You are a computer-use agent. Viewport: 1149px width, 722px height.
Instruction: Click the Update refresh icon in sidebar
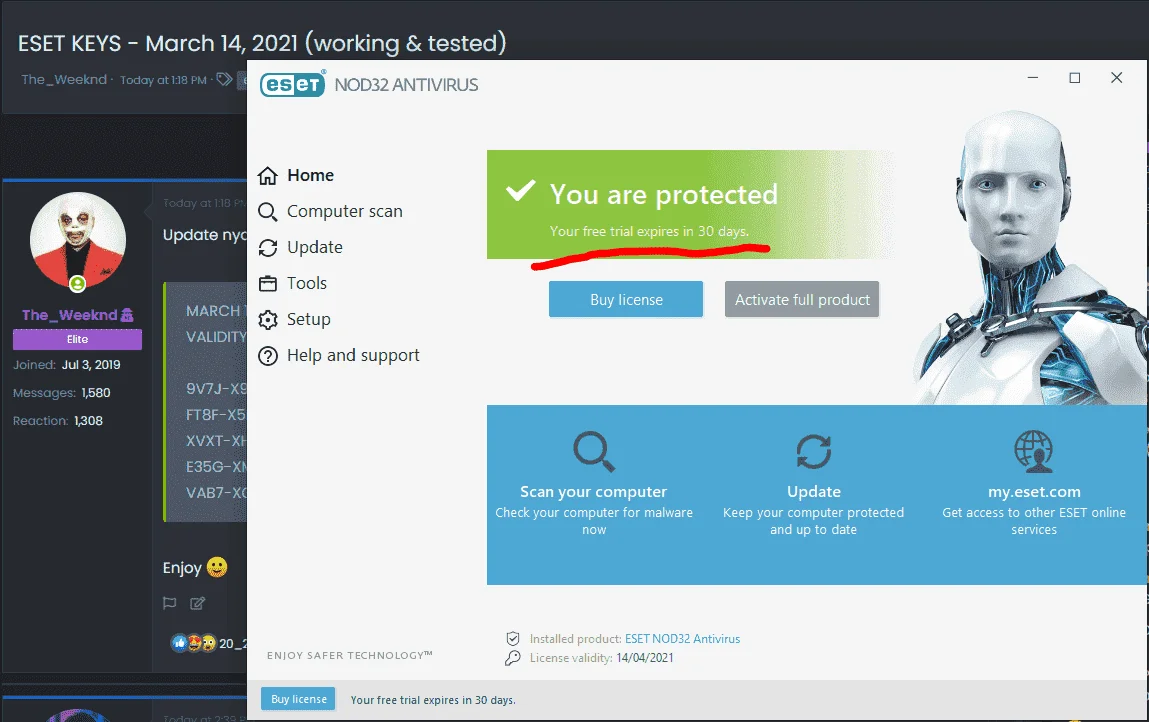pos(268,248)
